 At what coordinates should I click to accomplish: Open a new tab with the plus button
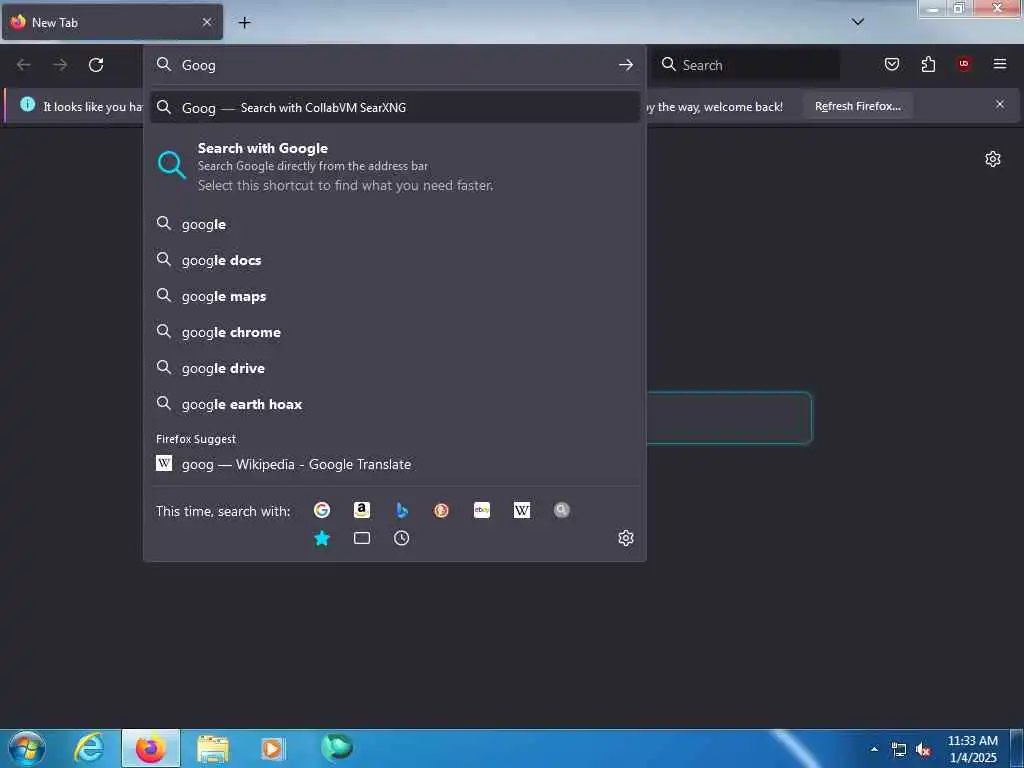coord(244,23)
